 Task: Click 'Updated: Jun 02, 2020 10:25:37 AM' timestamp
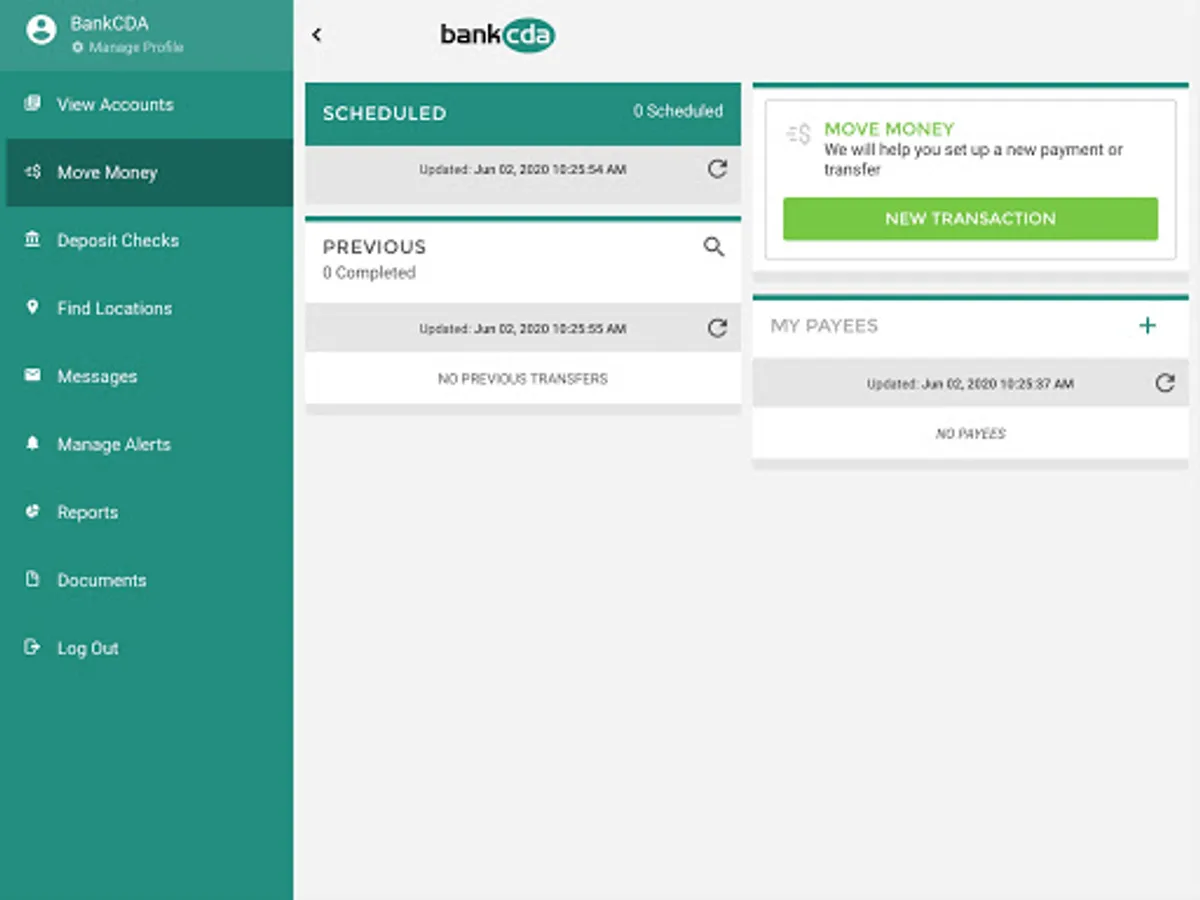tap(970, 384)
